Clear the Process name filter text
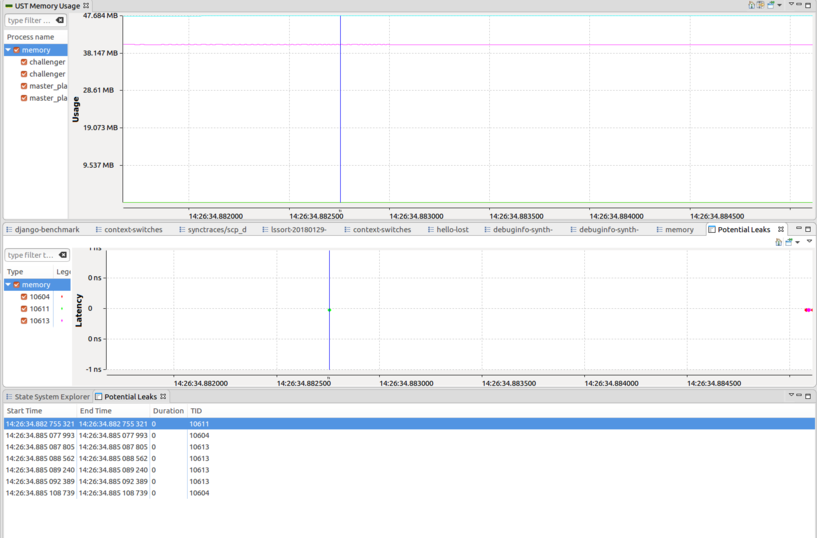817x538 pixels. [60, 21]
